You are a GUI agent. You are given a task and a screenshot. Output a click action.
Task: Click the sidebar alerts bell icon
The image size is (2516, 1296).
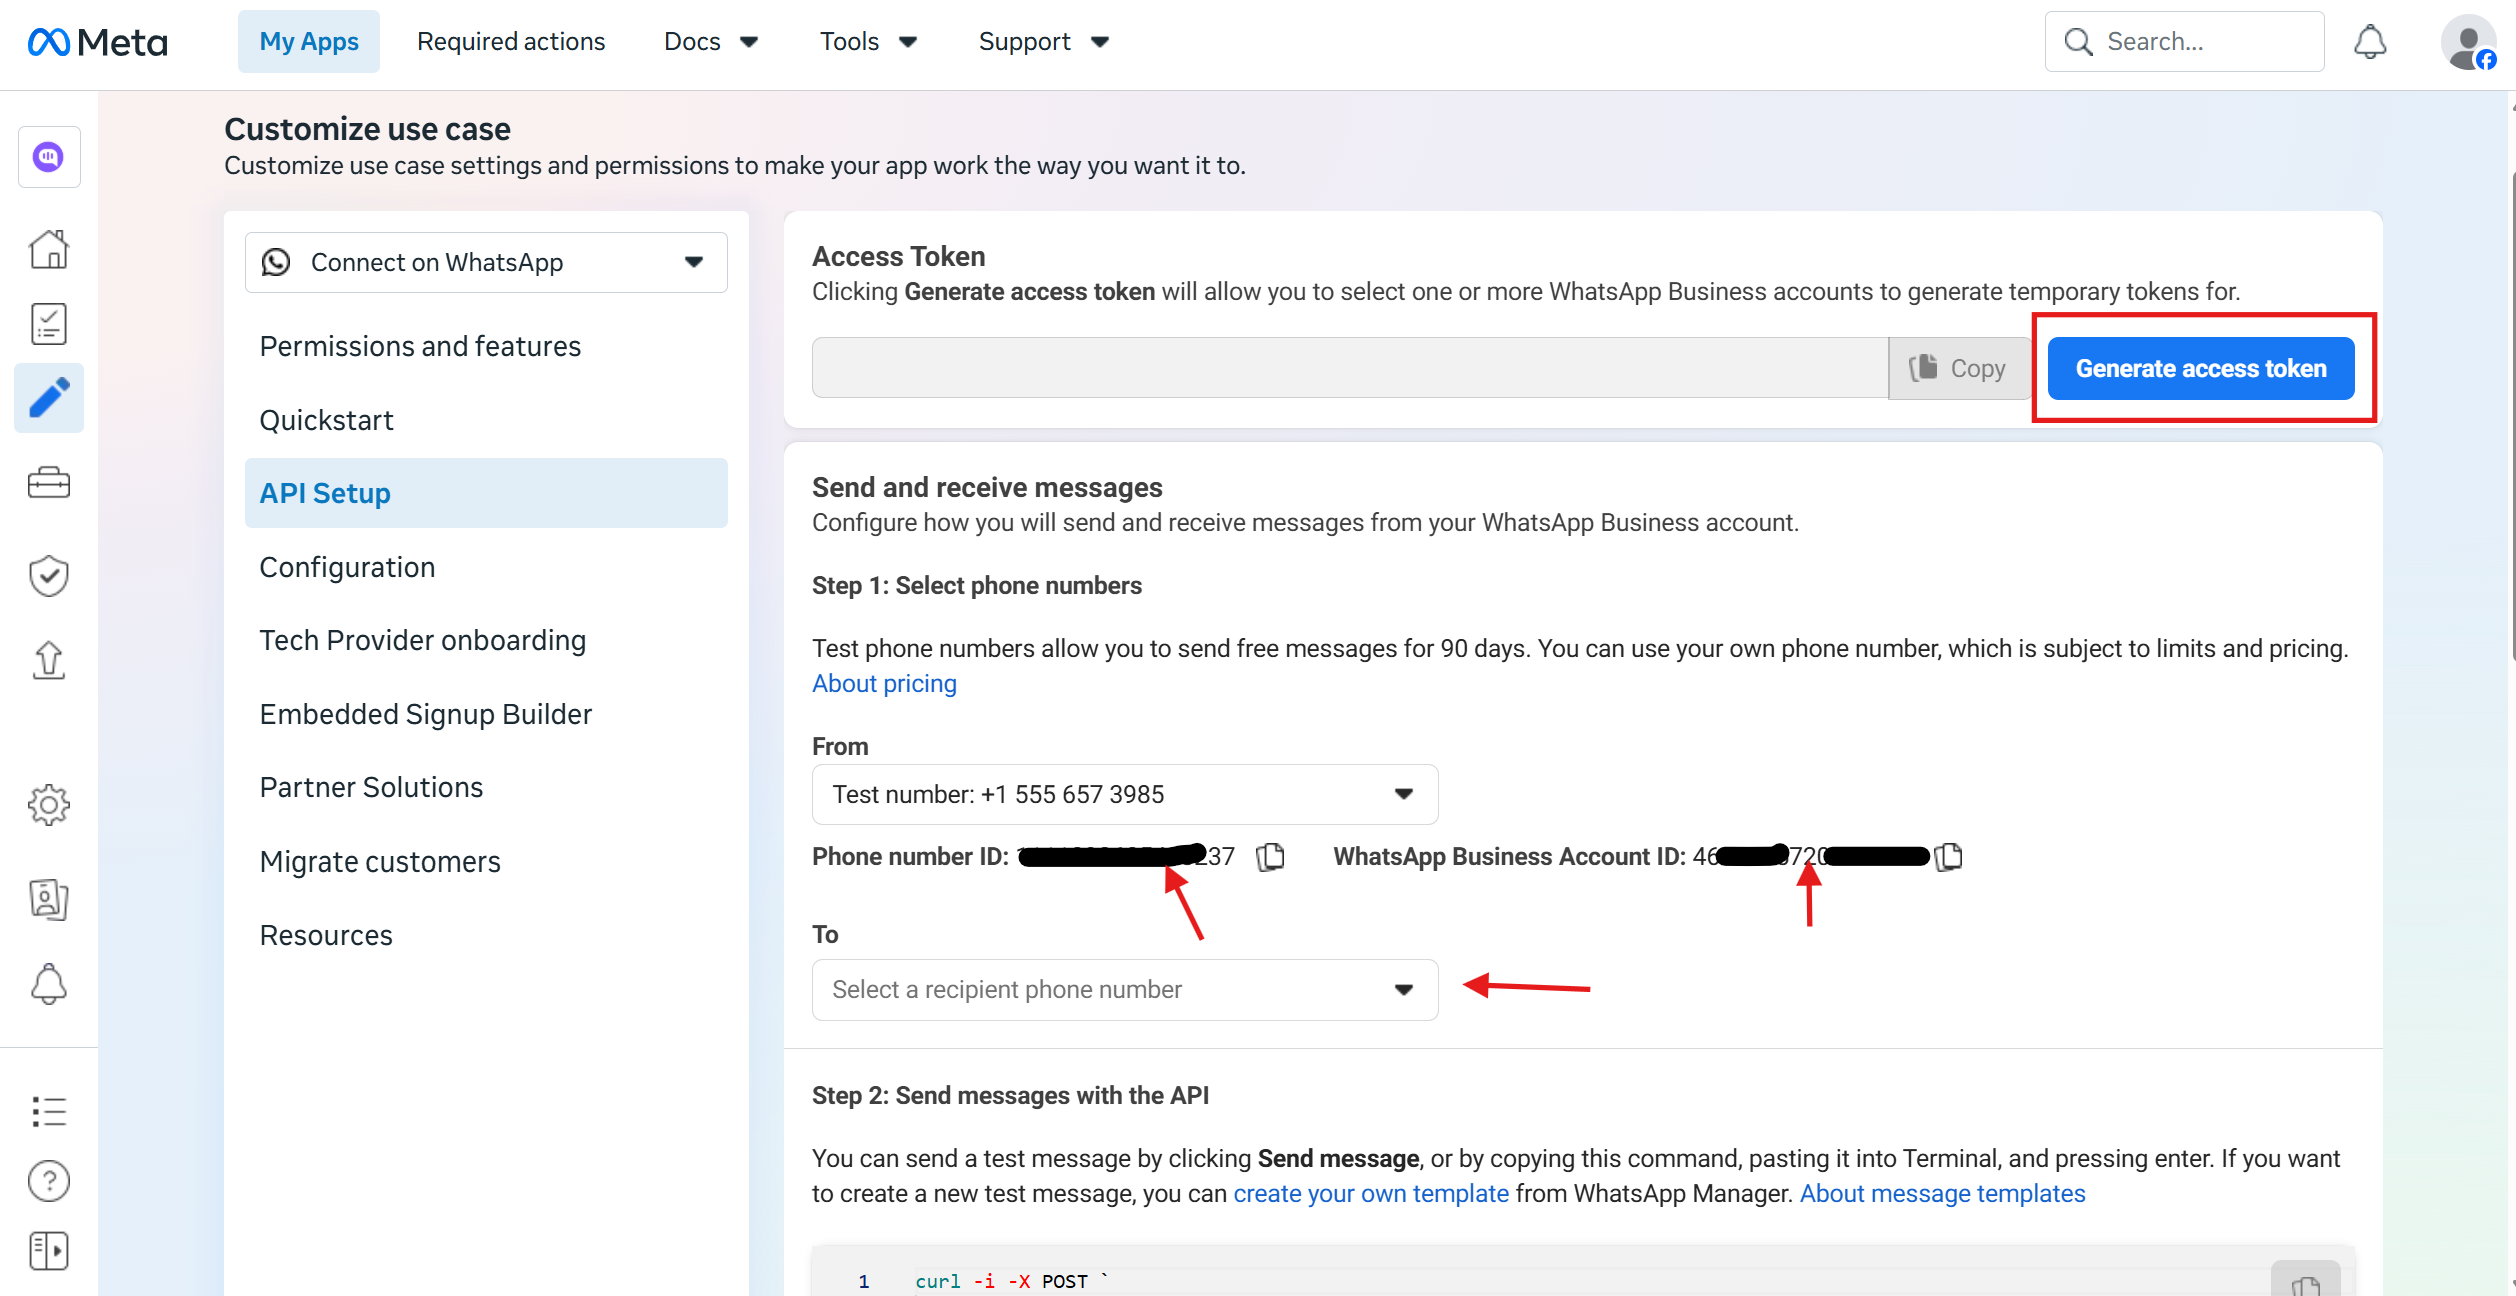click(49, 984)
